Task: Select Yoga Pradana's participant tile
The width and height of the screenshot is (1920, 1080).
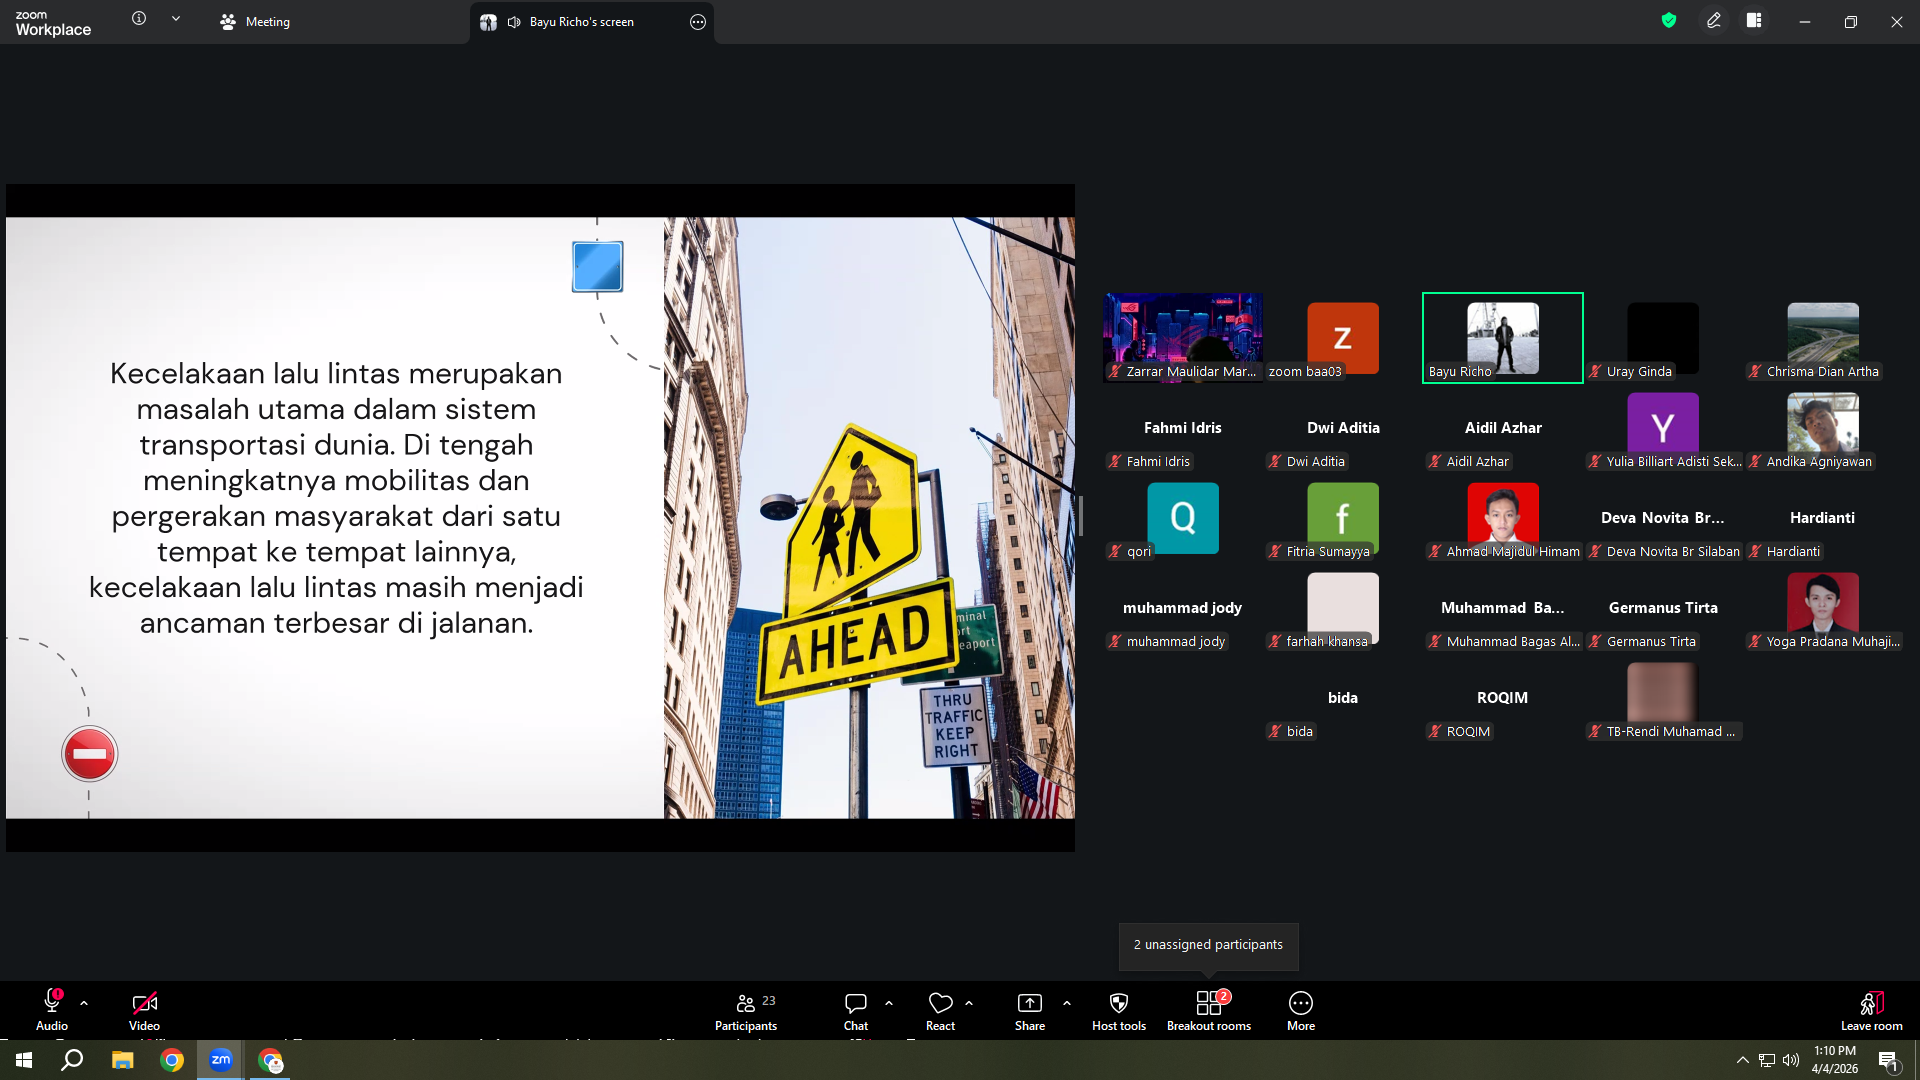Action: [1823, 608]
